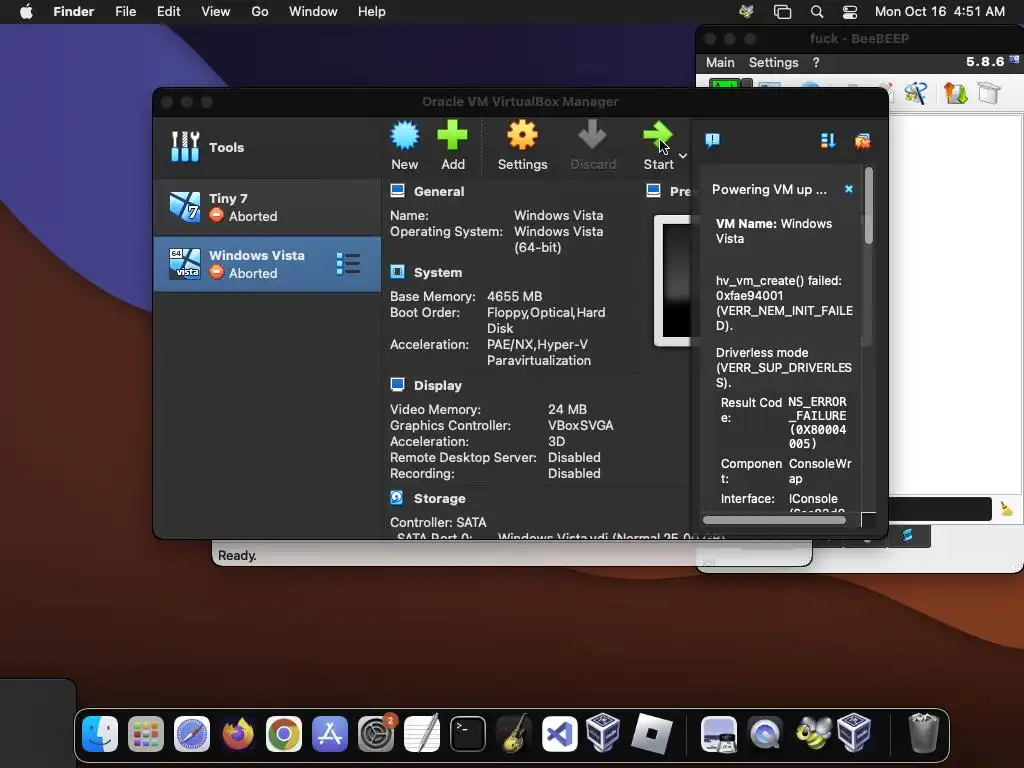The image size is (1024, 768).
Task: Open Control Center in menu bar
Action: [x=850, y=12]
